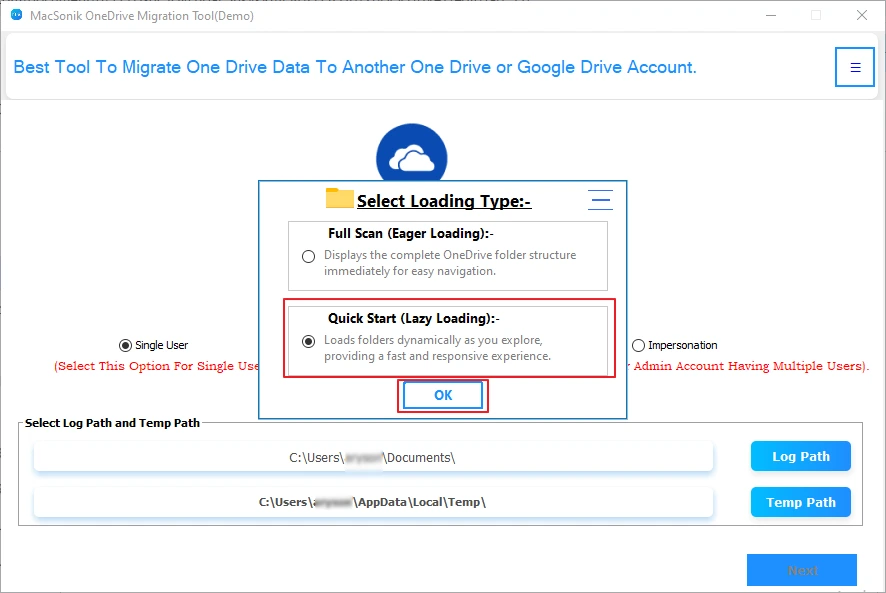The image size is (886, 593).
Task: Click the Temp Path button
Action: coord(801,502)
